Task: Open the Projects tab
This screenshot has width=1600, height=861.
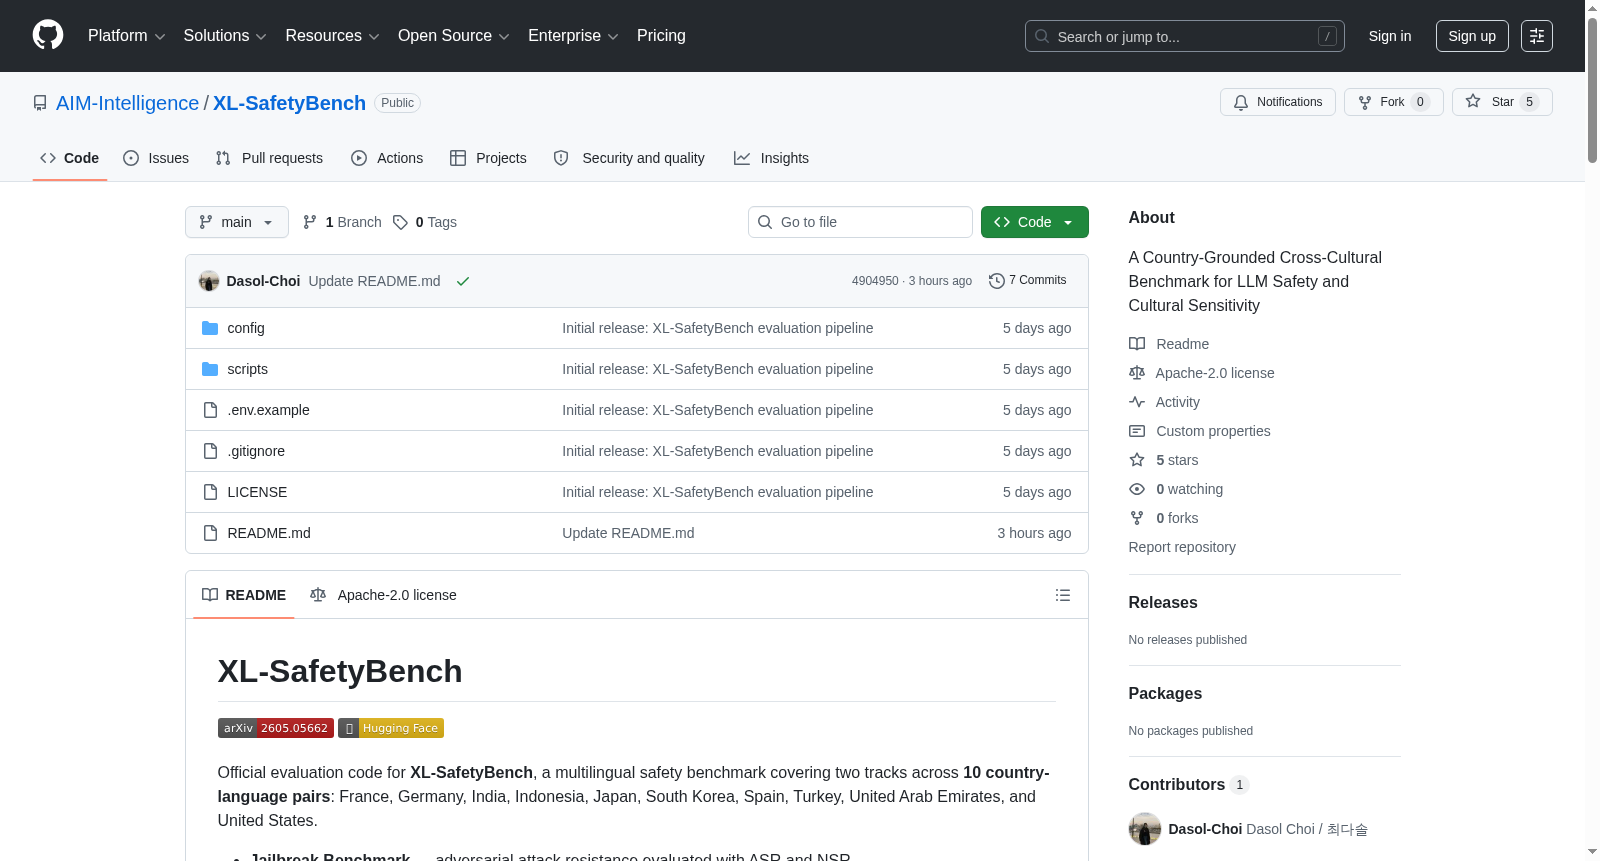Action: [488, 158]
